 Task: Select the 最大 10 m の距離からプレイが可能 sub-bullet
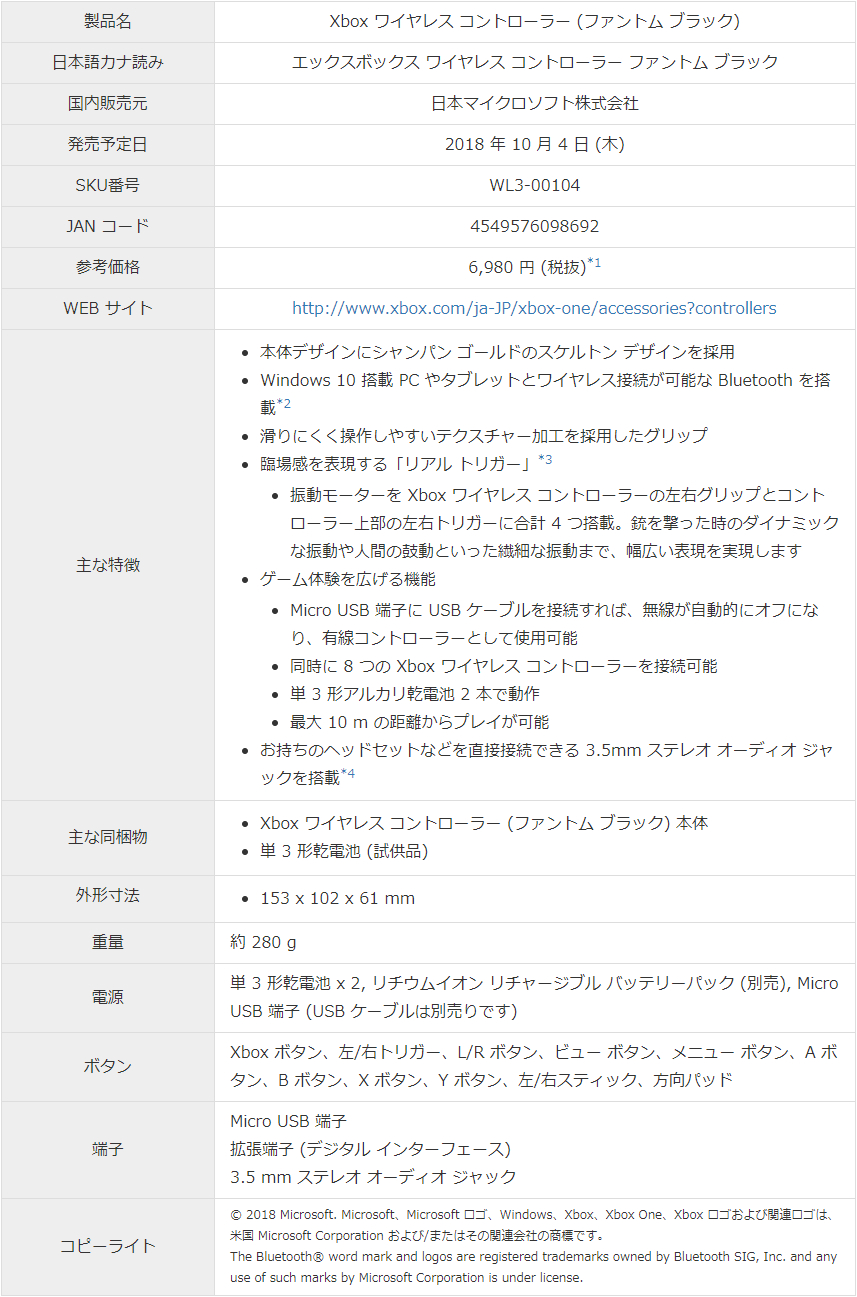coord(419,722)
